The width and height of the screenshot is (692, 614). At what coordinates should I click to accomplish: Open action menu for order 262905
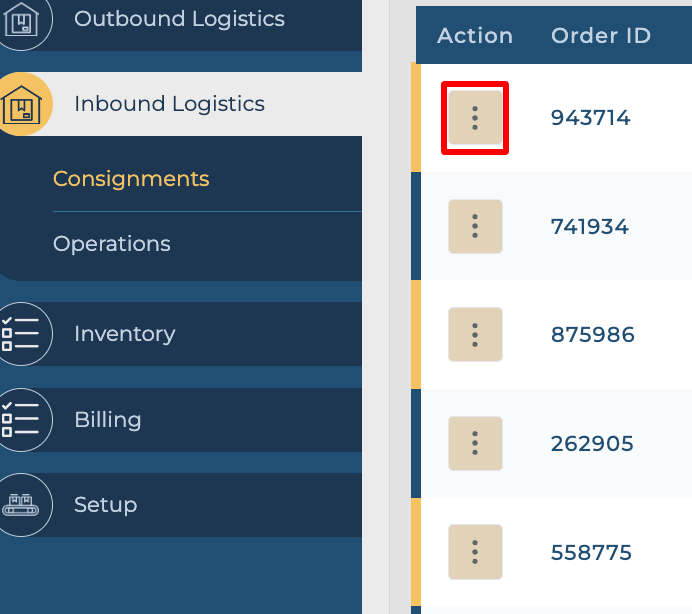475,444
